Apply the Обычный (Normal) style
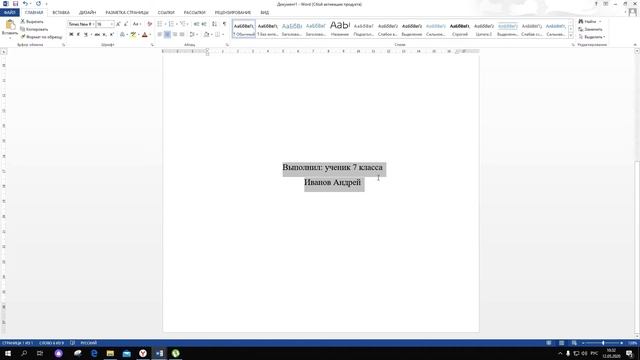Image resolution: width=640 pixels, height=360 pixels. (x=244, y=29)
